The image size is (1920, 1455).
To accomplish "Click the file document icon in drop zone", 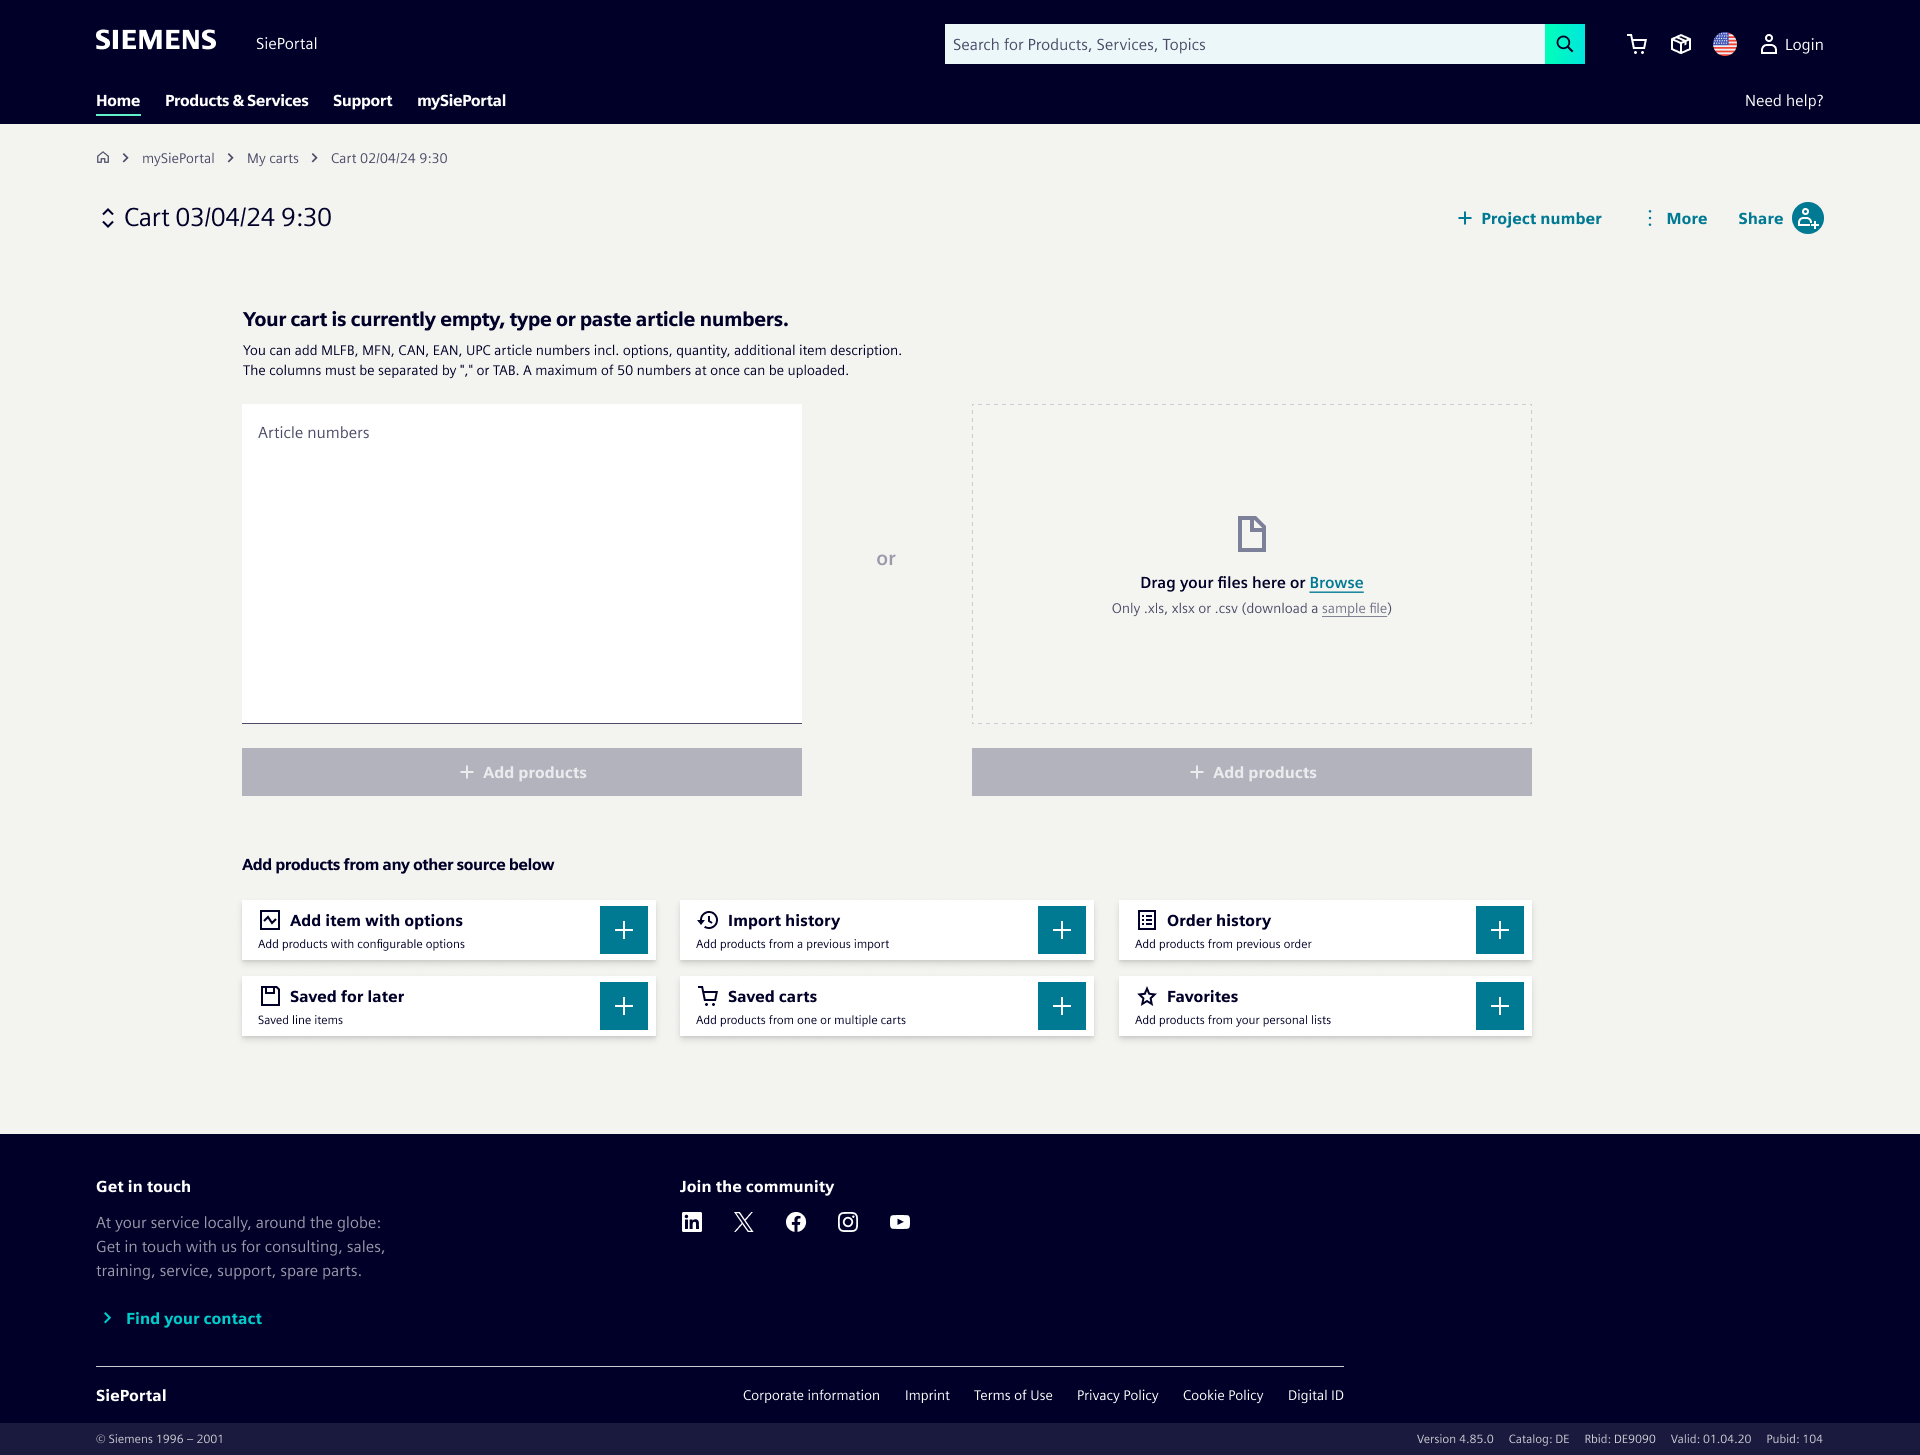I will 1252,534.
